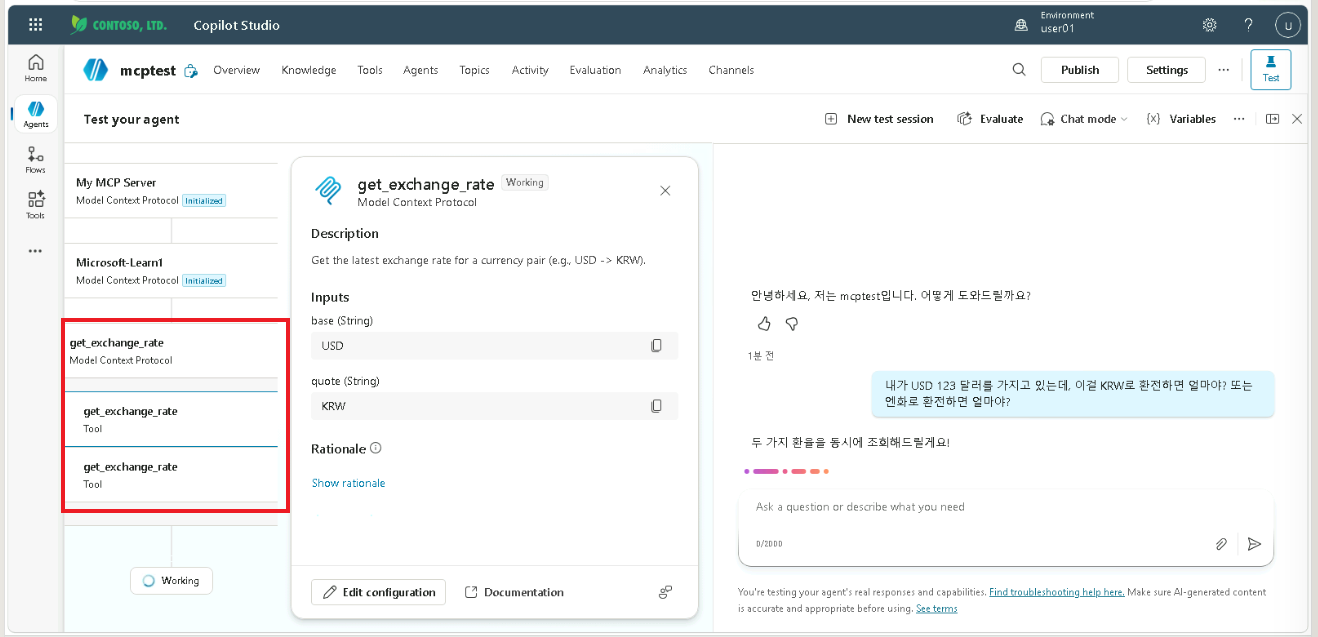Image resolution: width=1318 pixels, height=637 pixels.
Task: Select get_exchange_rate Model Context Protocol node
Action: 171,351
